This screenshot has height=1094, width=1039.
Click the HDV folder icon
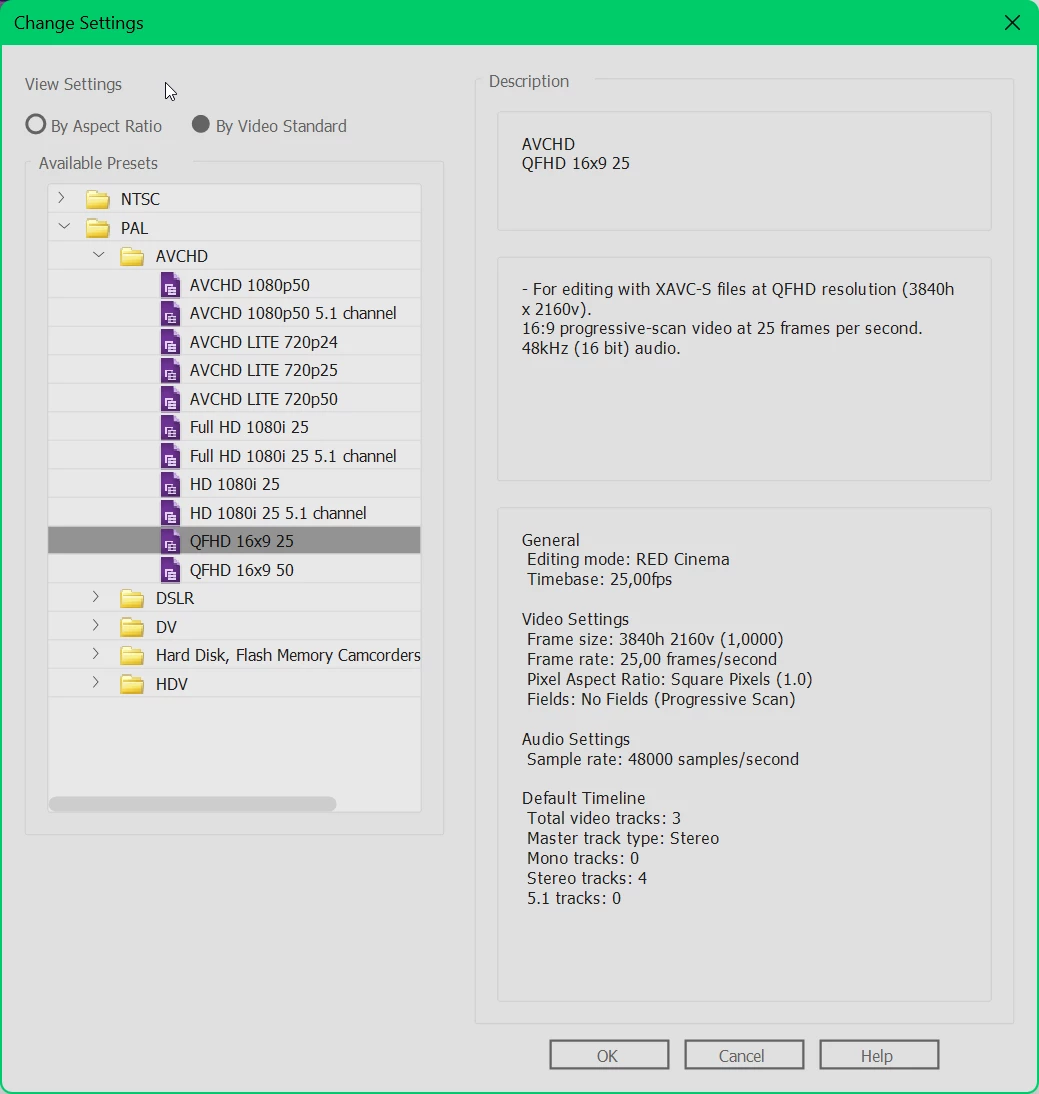[x=132, y=684]
